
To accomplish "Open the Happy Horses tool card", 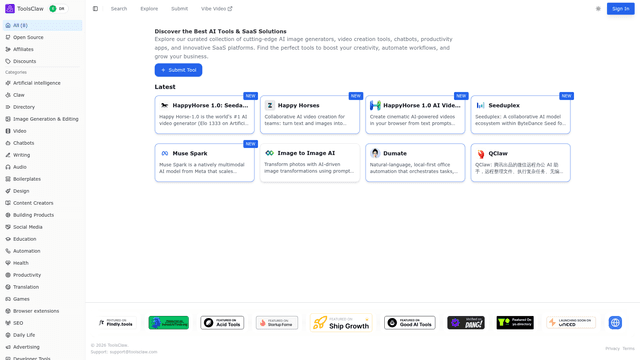I will click(x=310, y=115).
